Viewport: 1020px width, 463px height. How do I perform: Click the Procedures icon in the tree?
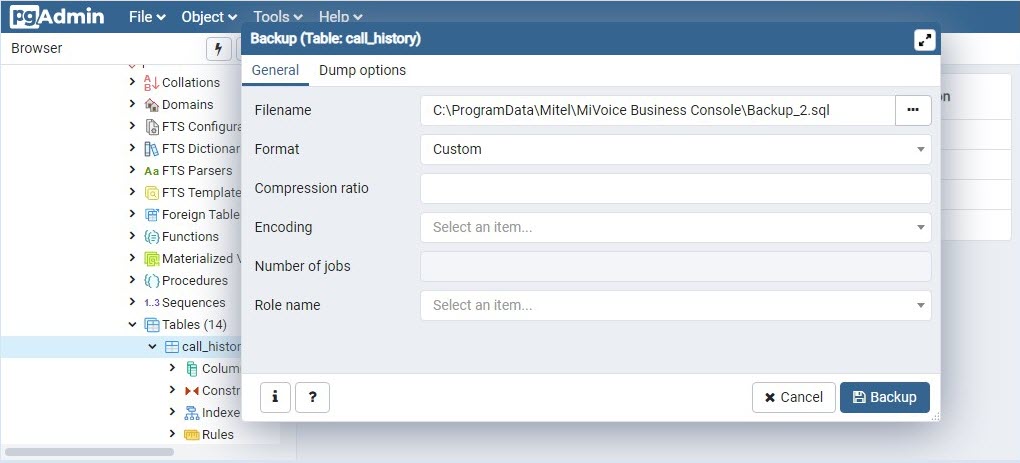[152, 280]
